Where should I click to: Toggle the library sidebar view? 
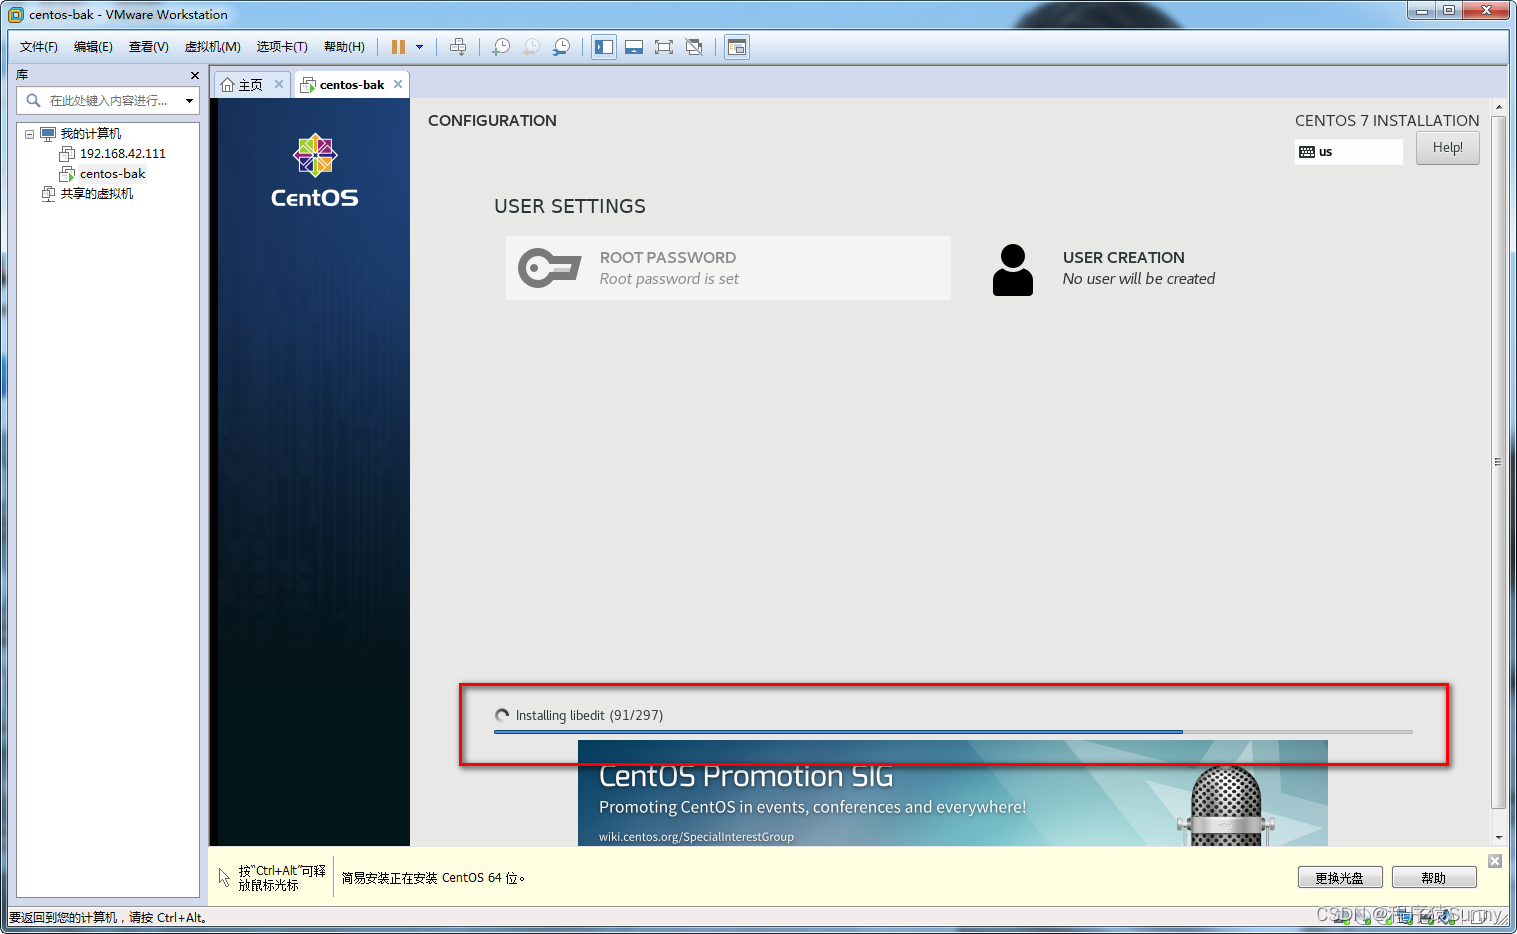[604, 47]
